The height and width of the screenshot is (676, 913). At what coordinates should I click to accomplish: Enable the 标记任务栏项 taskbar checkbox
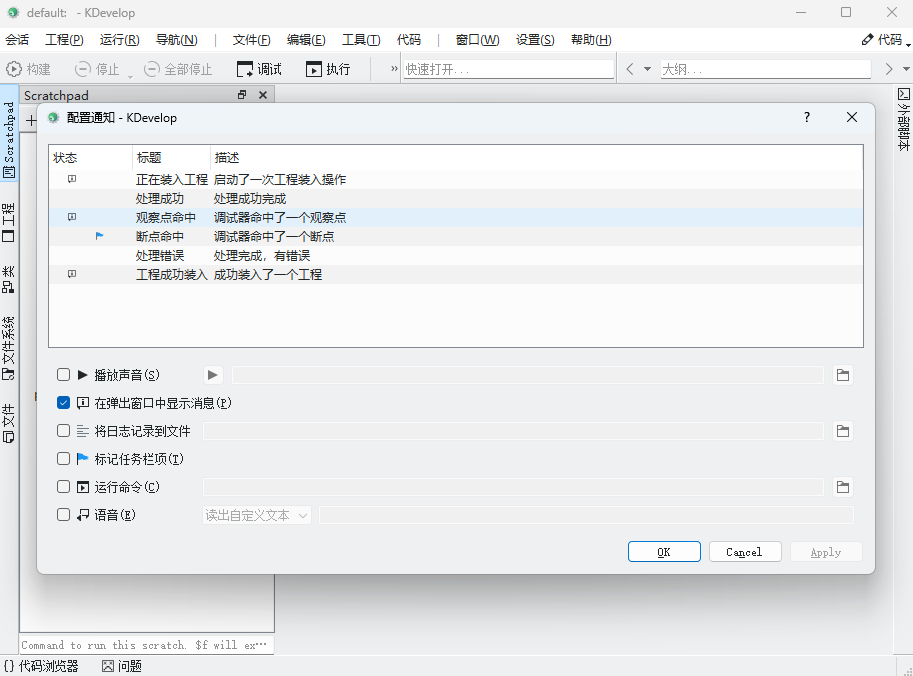click(63, 458)
